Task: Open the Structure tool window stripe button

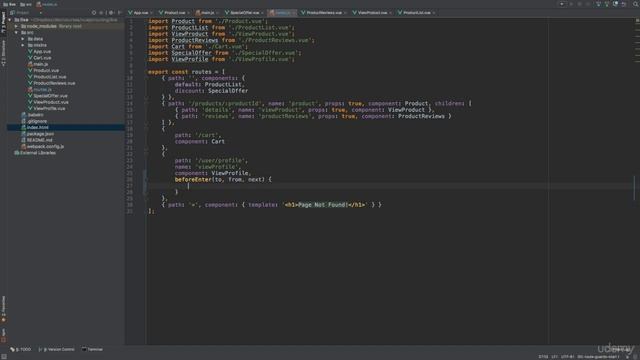Action: [3, 53]
